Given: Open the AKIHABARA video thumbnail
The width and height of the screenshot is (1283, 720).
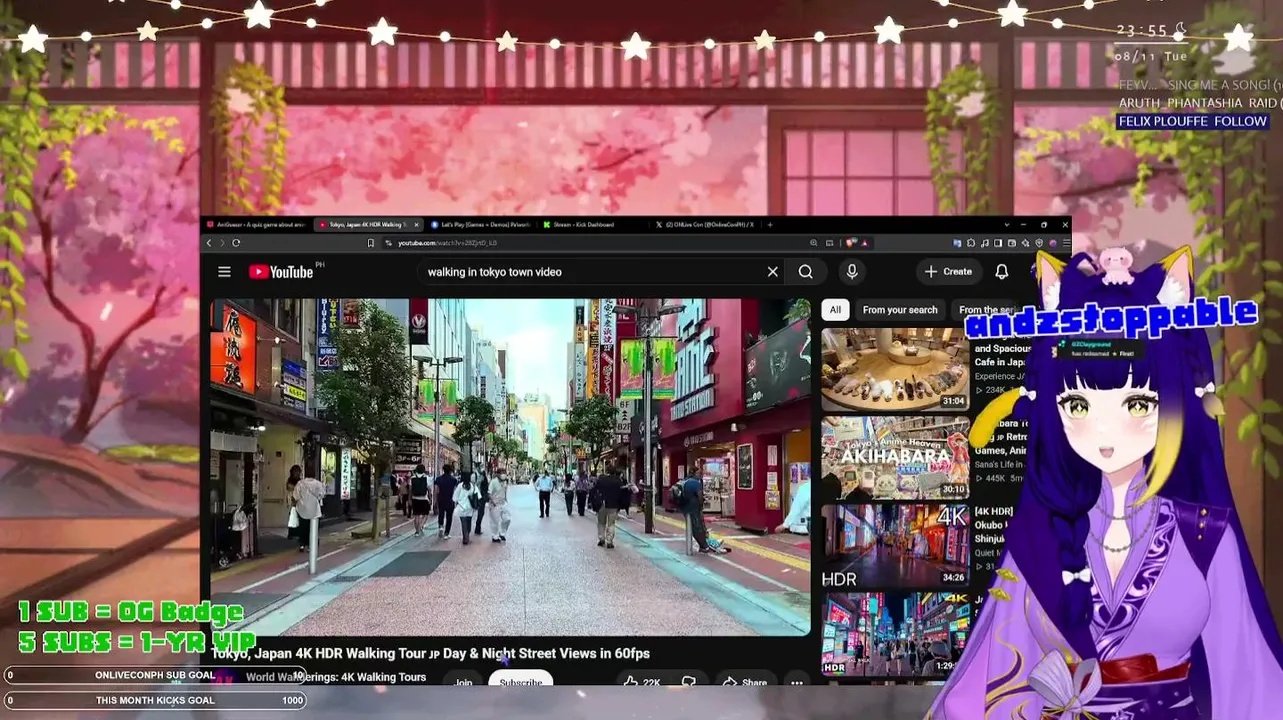Looking at the screenshot, I should click(895, 457).
